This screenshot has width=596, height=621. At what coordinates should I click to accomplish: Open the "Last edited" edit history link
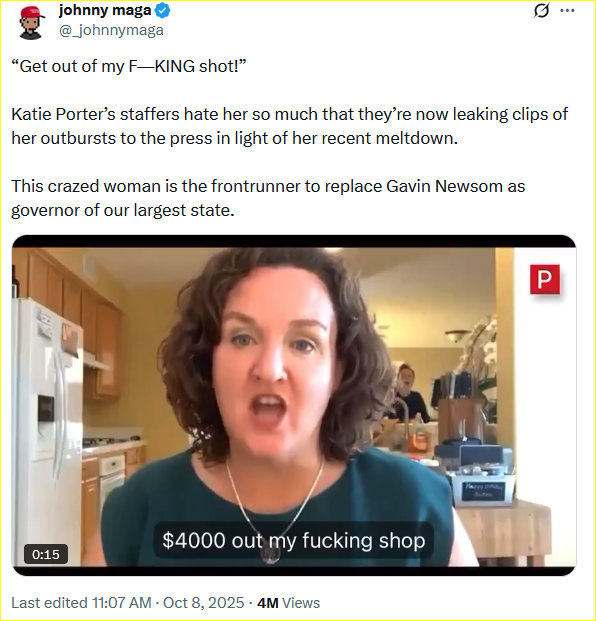(49, 603)
